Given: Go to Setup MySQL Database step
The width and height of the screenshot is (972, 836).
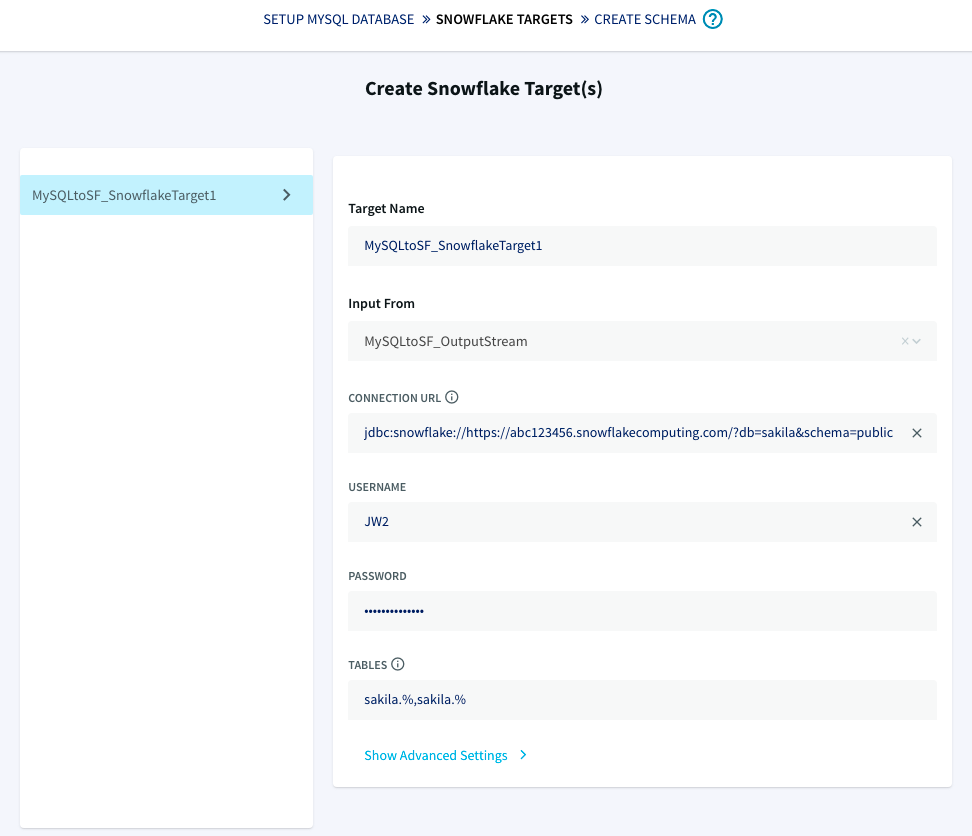Looking at the screenshot, I should pos(338,19).
